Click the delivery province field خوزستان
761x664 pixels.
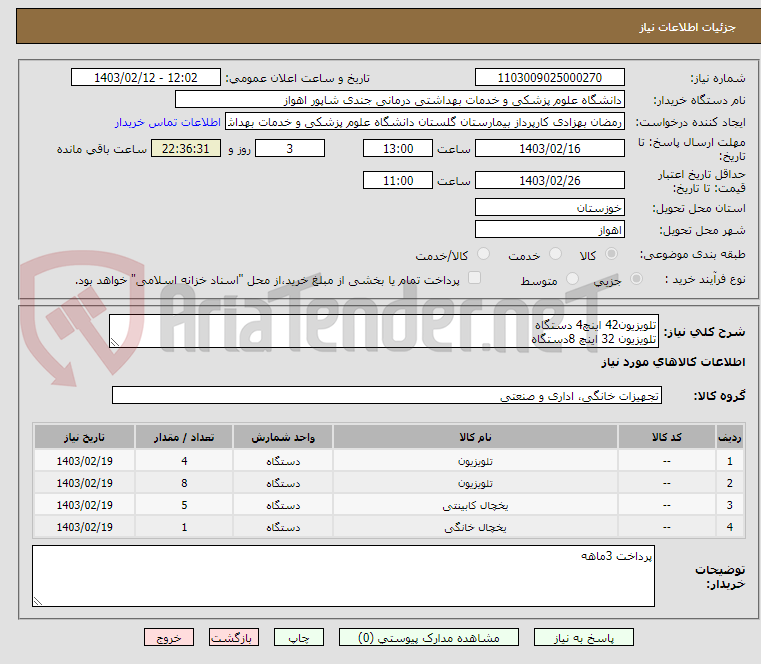click(x=549, y=207)
